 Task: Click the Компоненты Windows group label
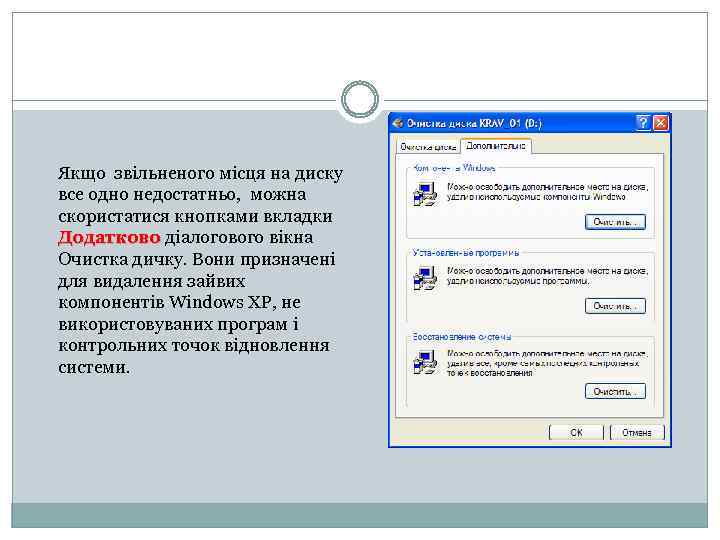click(454, 168)
